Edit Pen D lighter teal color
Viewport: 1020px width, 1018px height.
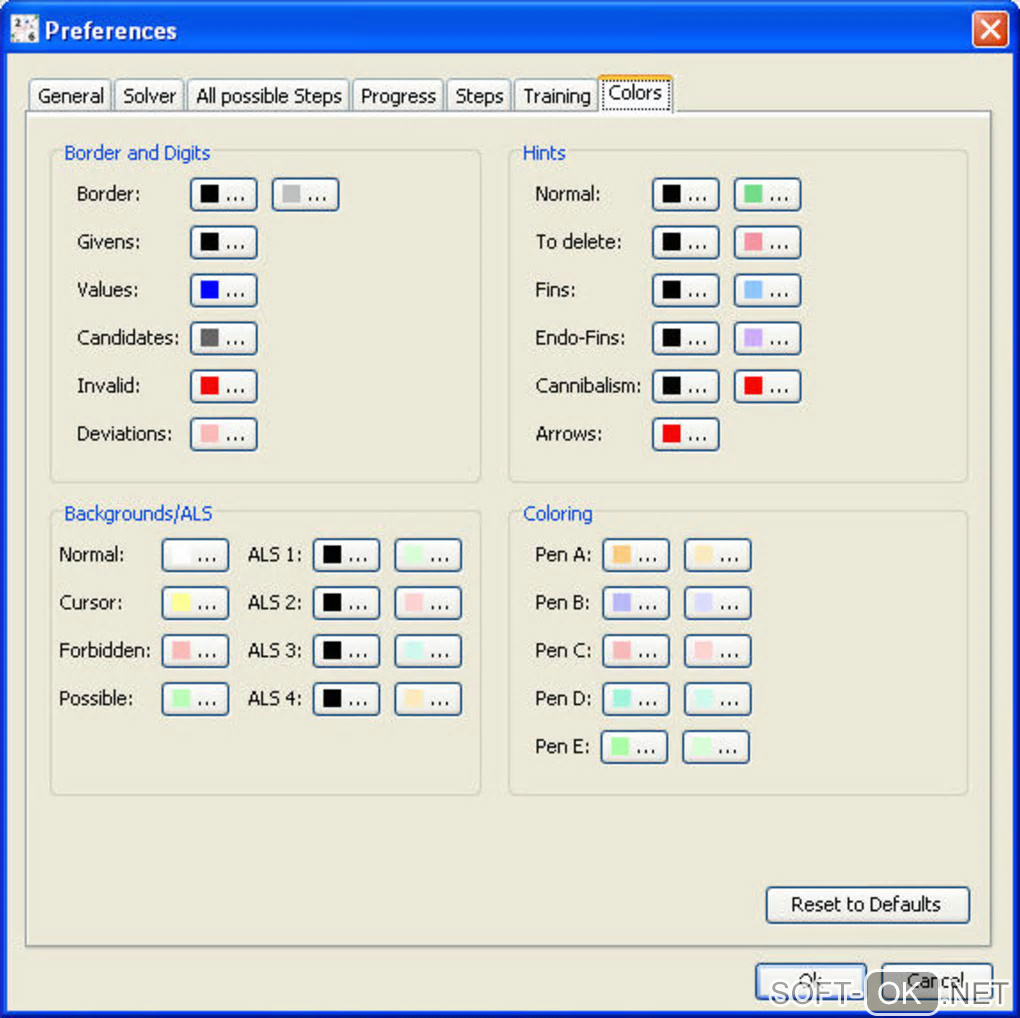click(x=718, y=699)
